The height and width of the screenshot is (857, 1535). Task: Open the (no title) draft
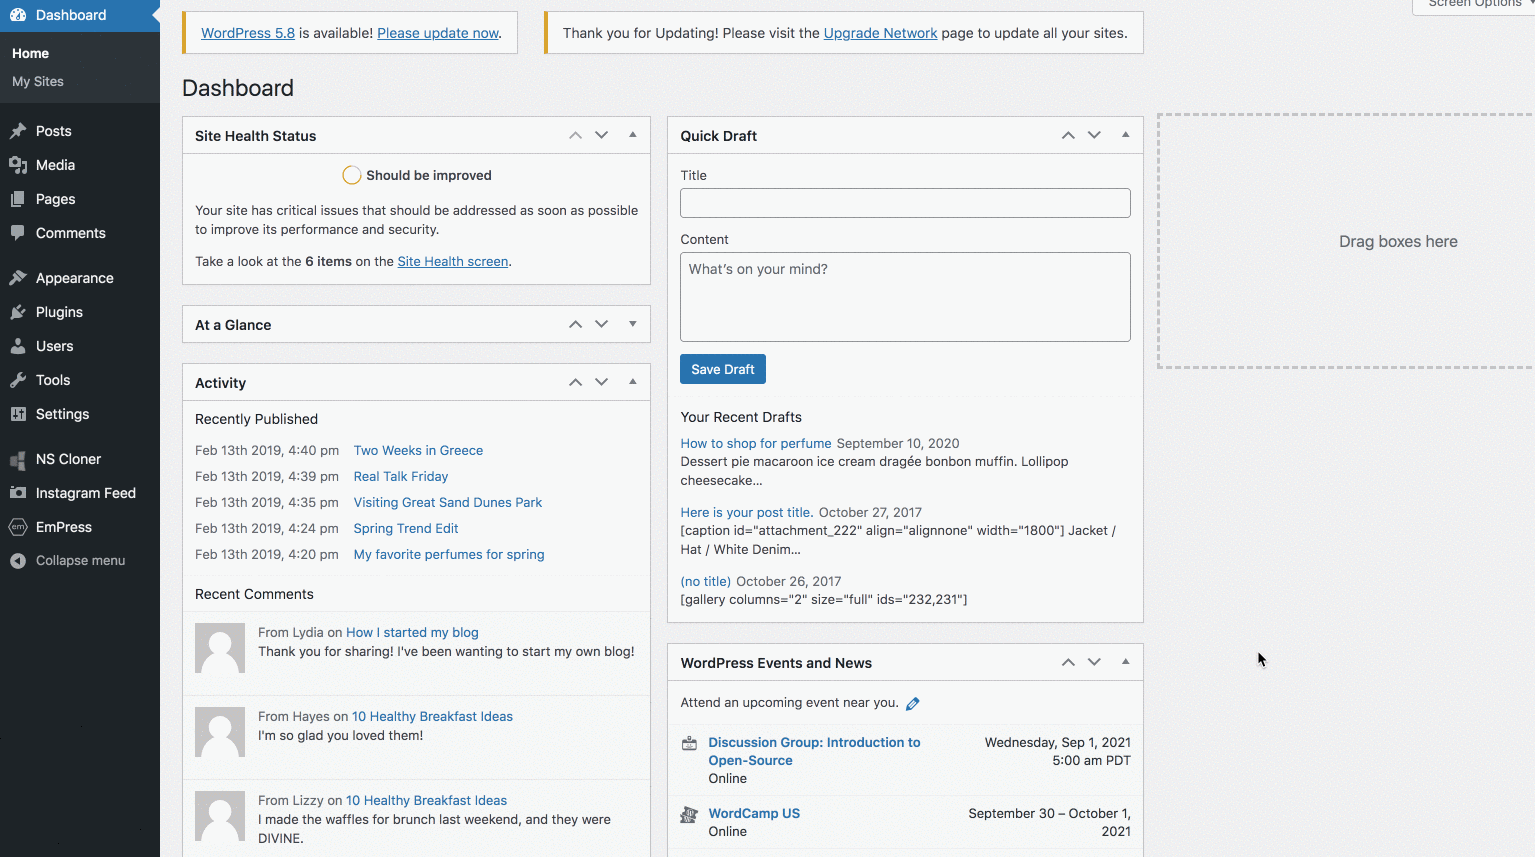[706, 581]
